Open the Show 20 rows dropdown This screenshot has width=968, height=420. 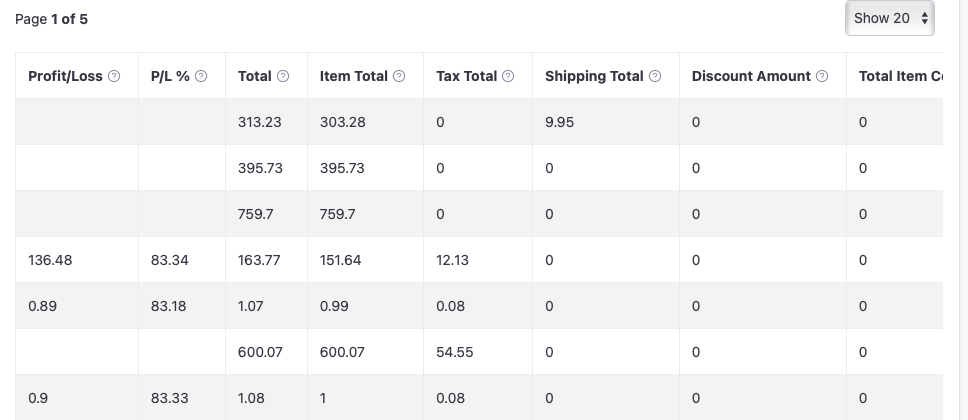tap(890, 18)
